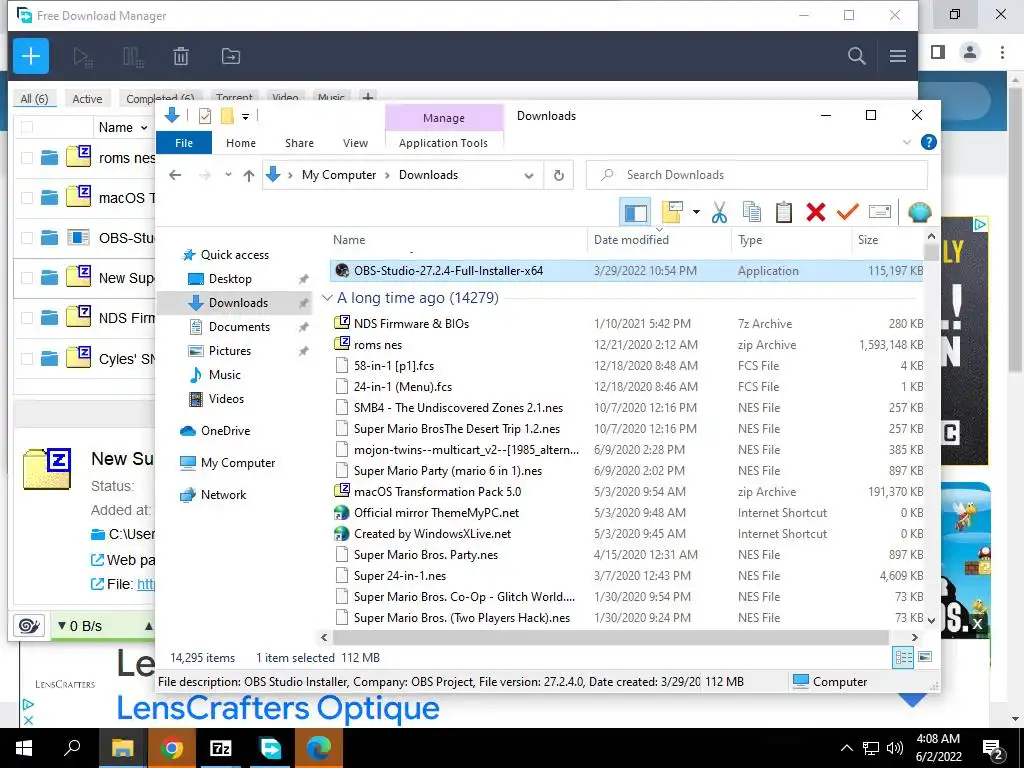The image size is (1024, 768).
Task: Tick checkbox for New Super download row
Action: pyautogui.click(x=27, y=278)
